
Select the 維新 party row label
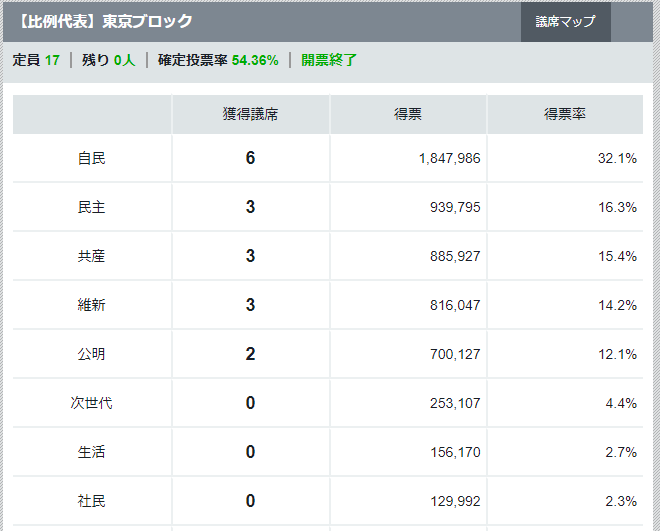[x=91, y=305]
